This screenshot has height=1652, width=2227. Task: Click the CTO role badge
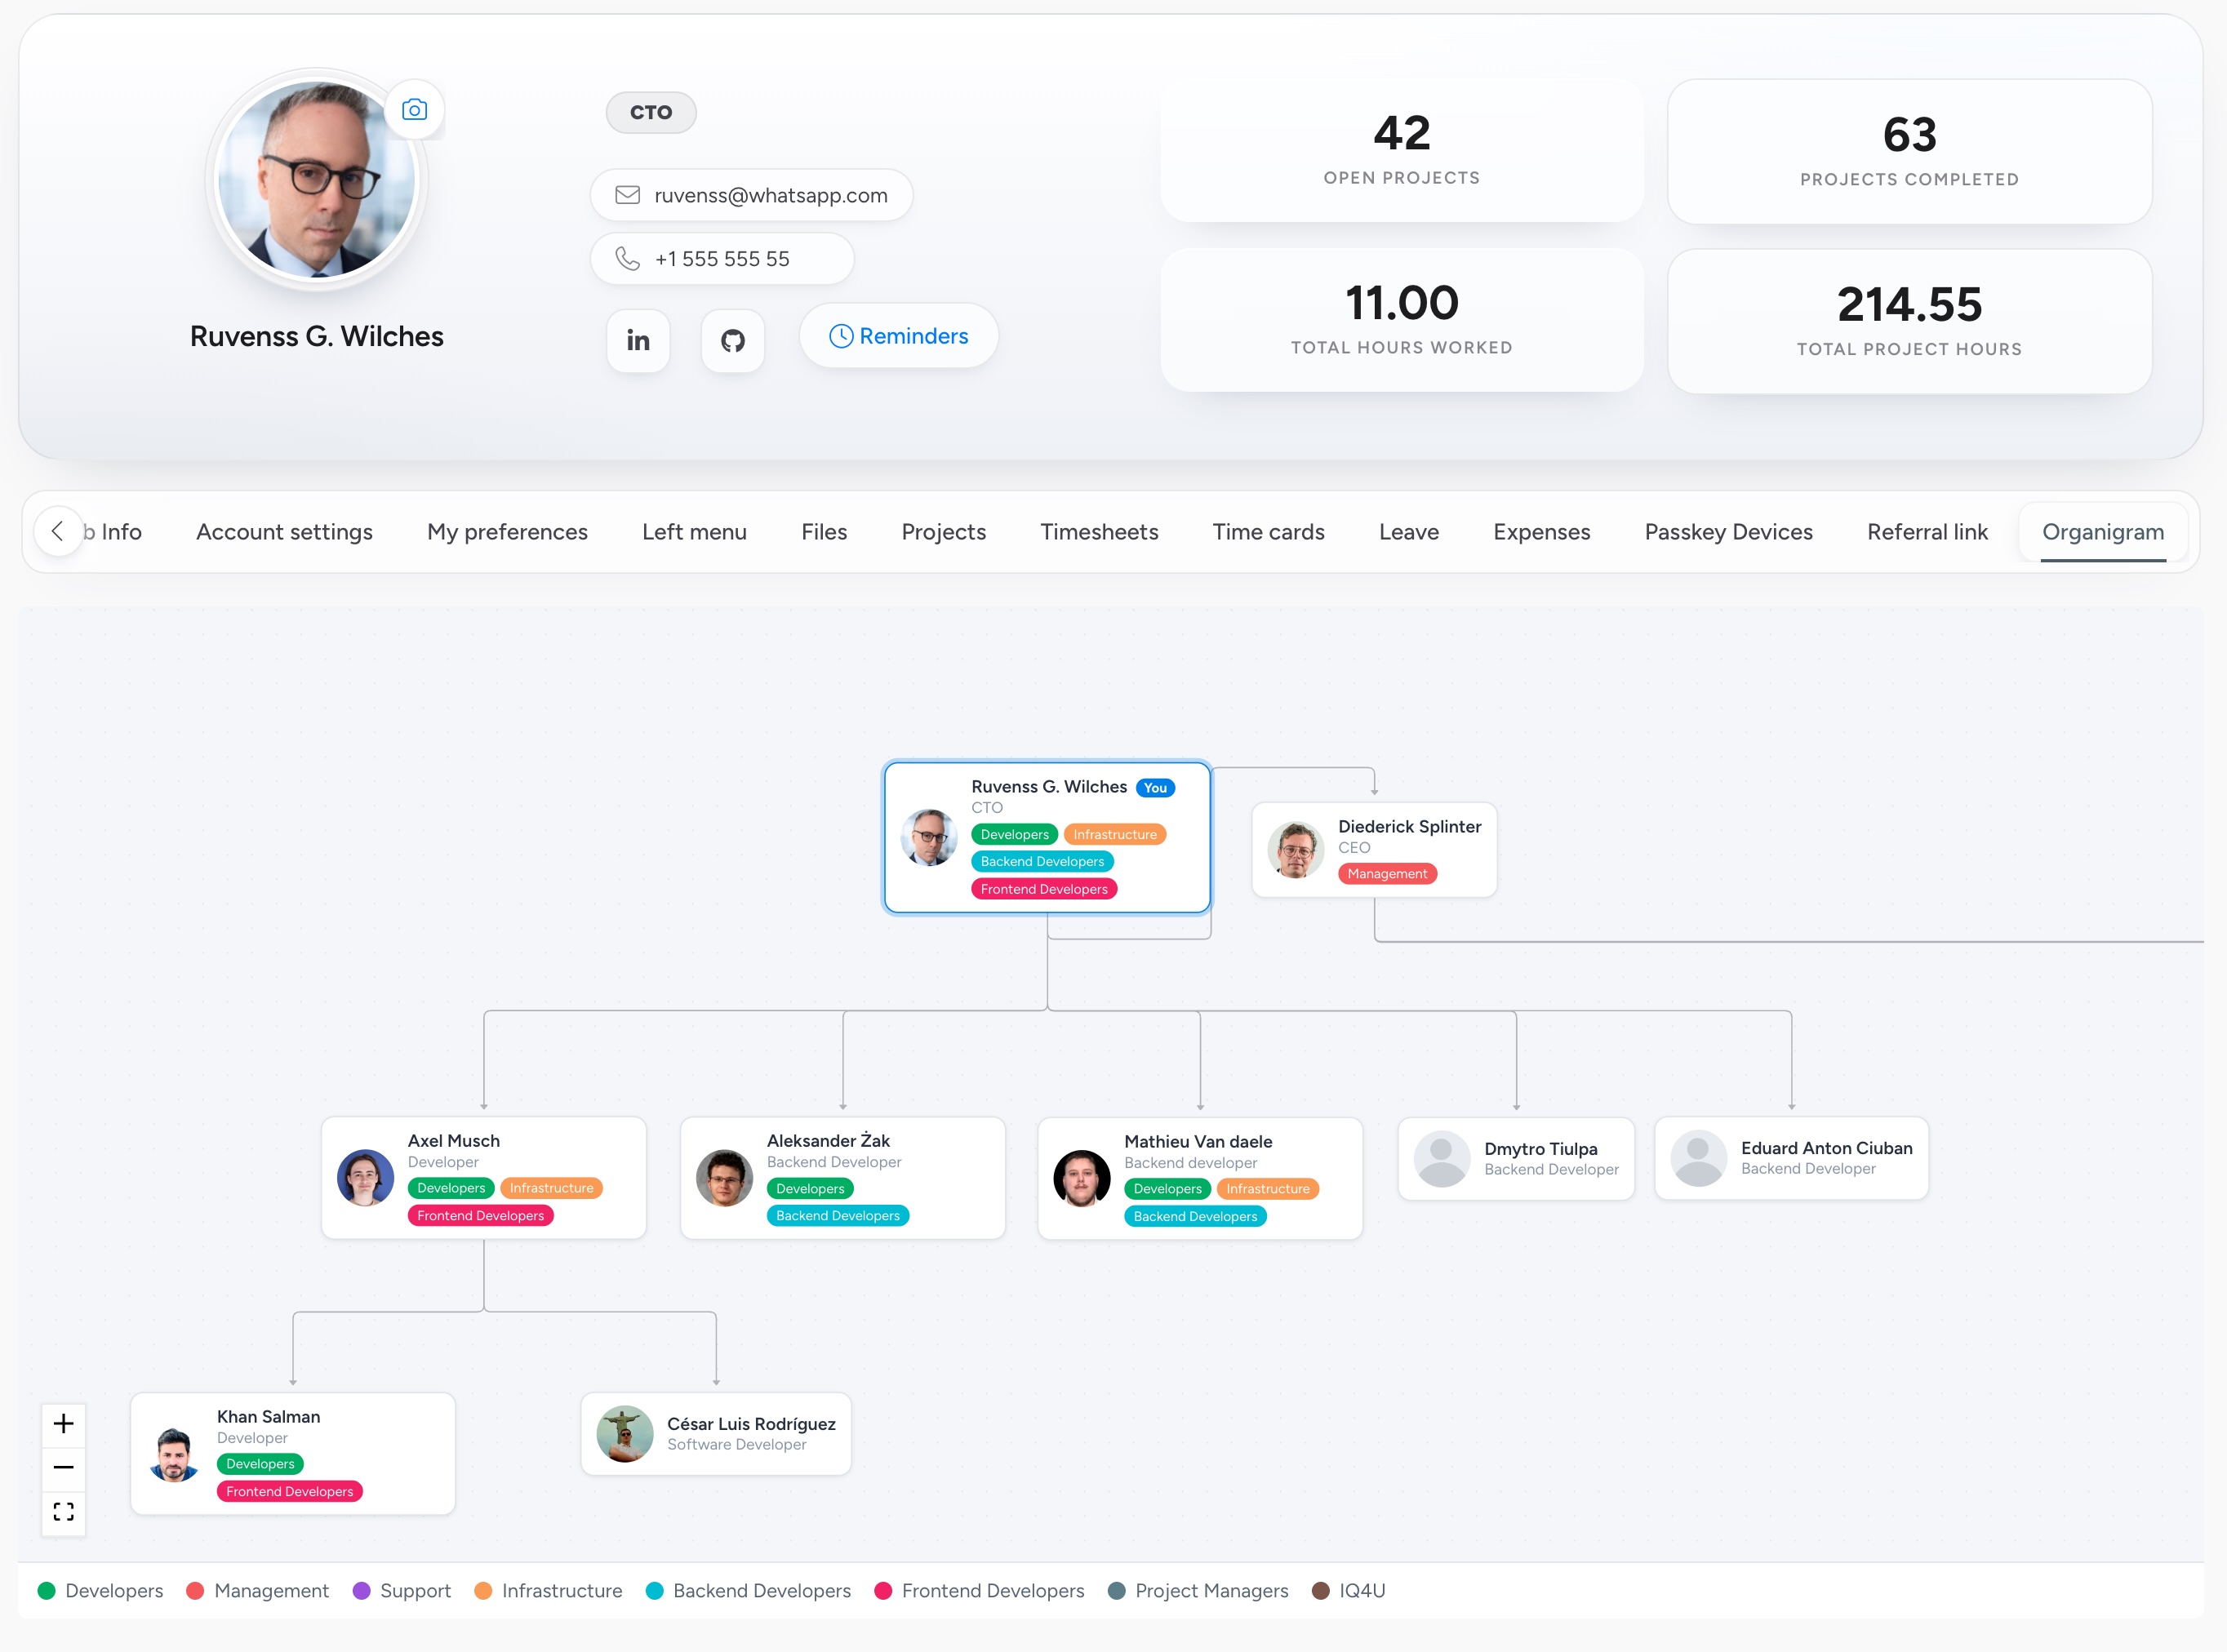point(651,112)
